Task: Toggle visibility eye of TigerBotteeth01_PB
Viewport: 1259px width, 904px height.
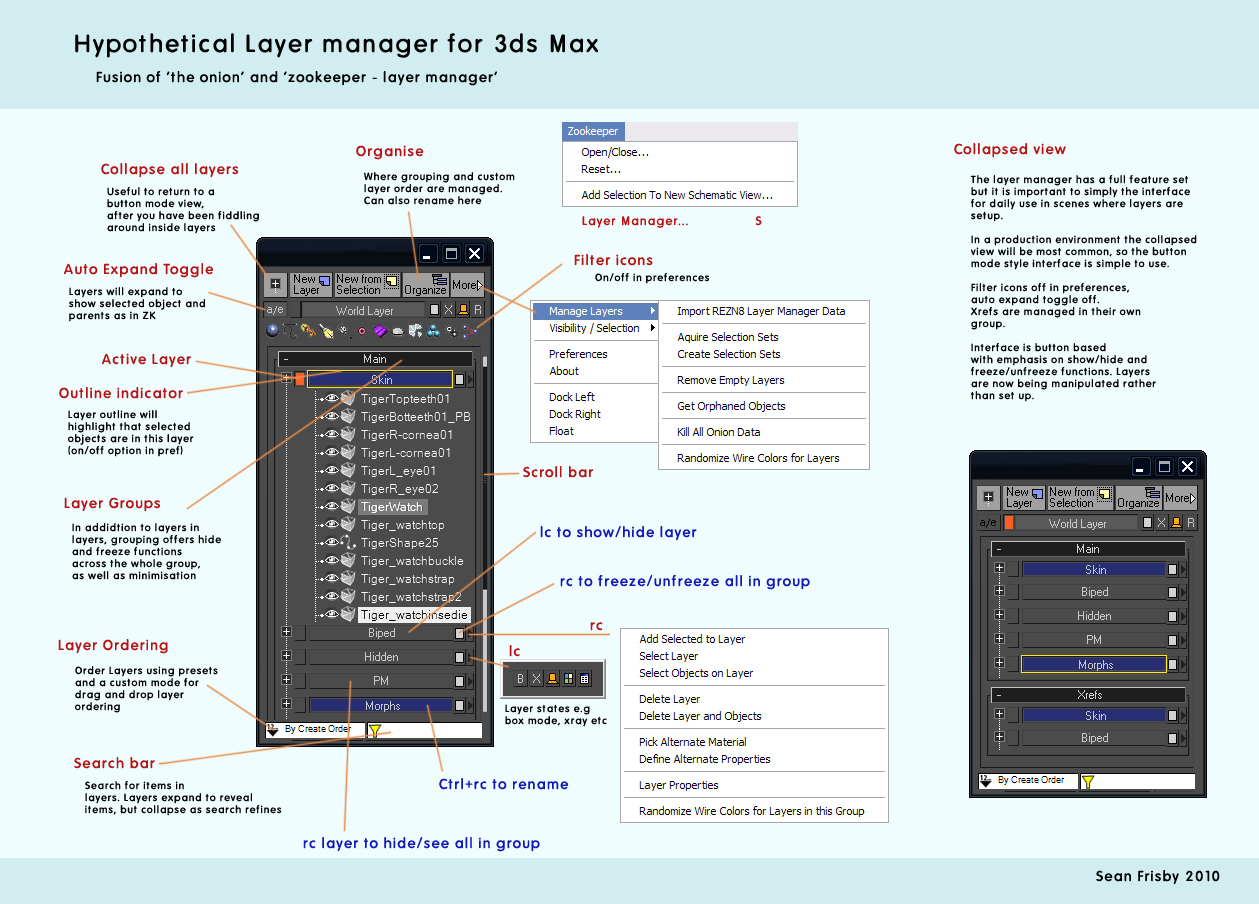Action: point(332,416)
